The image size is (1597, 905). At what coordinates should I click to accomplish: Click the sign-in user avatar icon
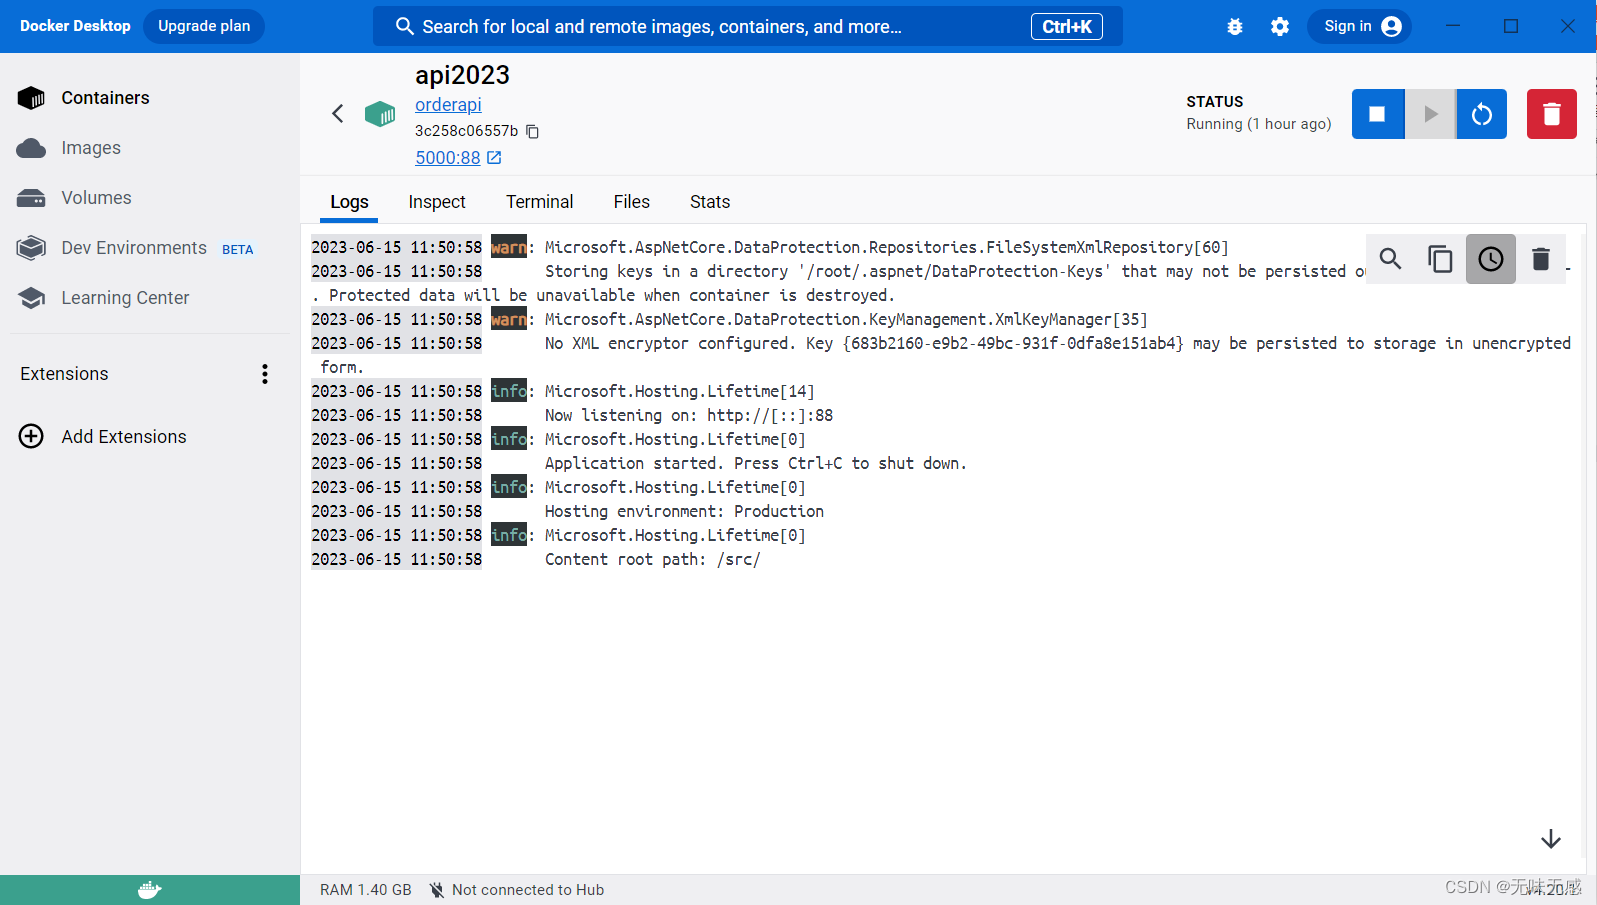(x=1391, y=26)
